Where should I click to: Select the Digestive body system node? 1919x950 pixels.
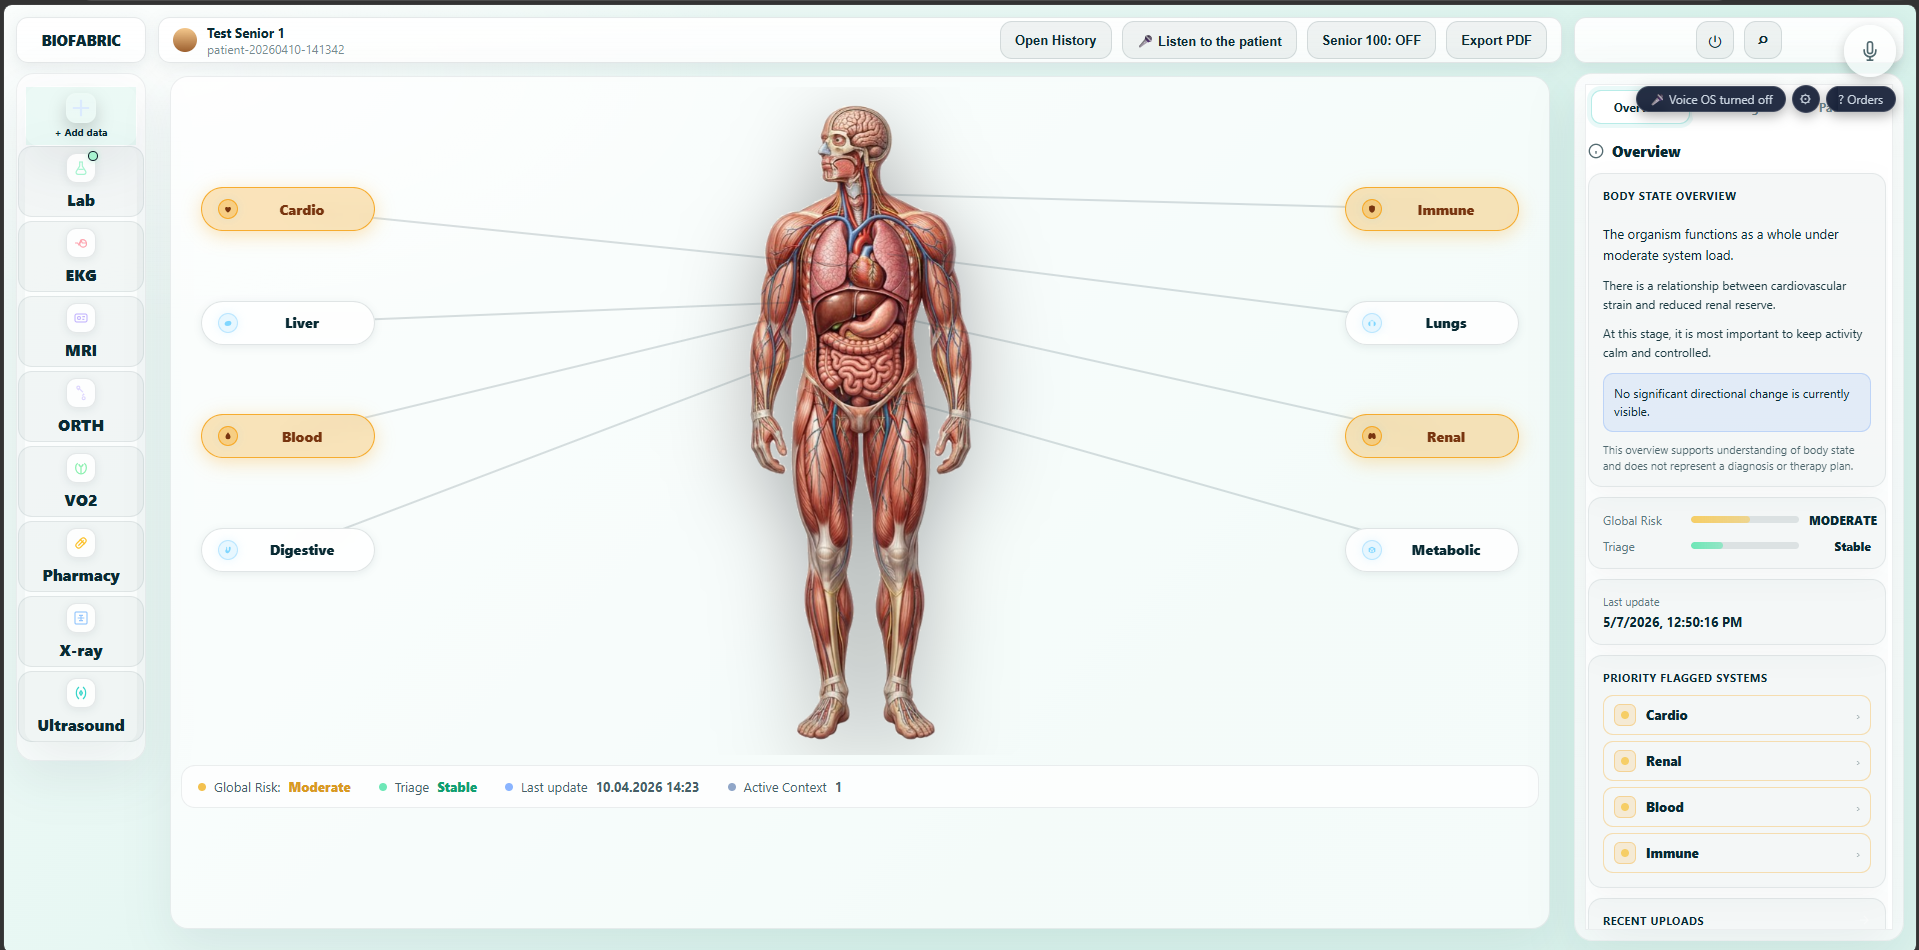(288, 550)
